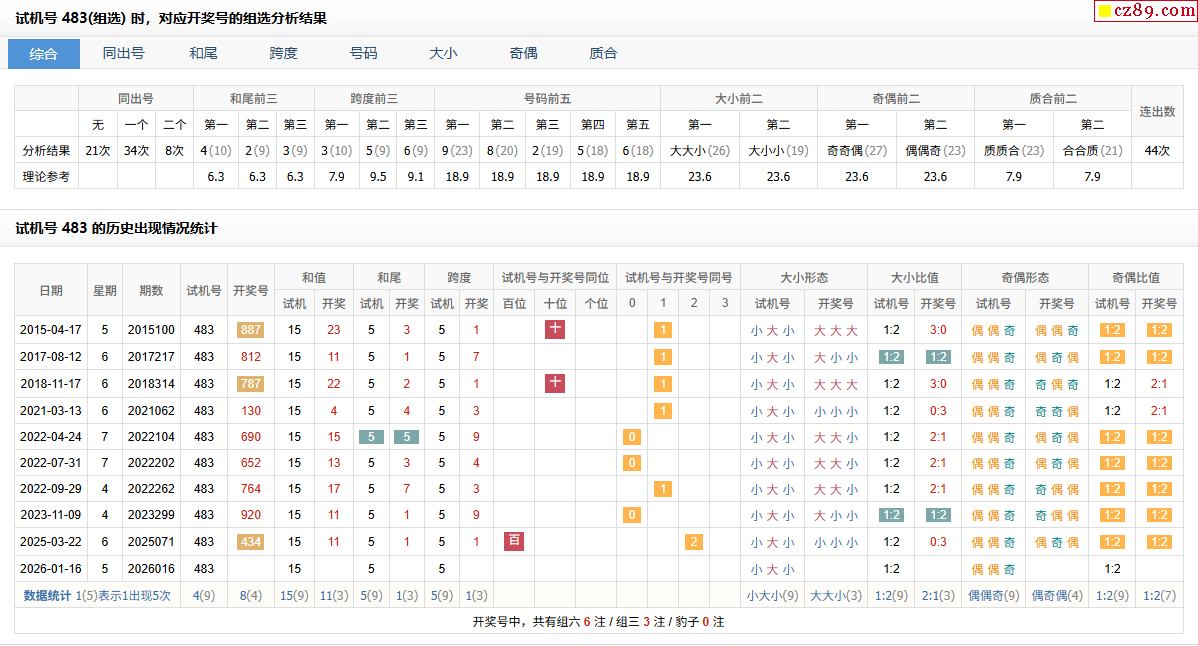1198x646 pixels.
Task: Switch to the 同出号 tab
Action: (x=124, y=54)
